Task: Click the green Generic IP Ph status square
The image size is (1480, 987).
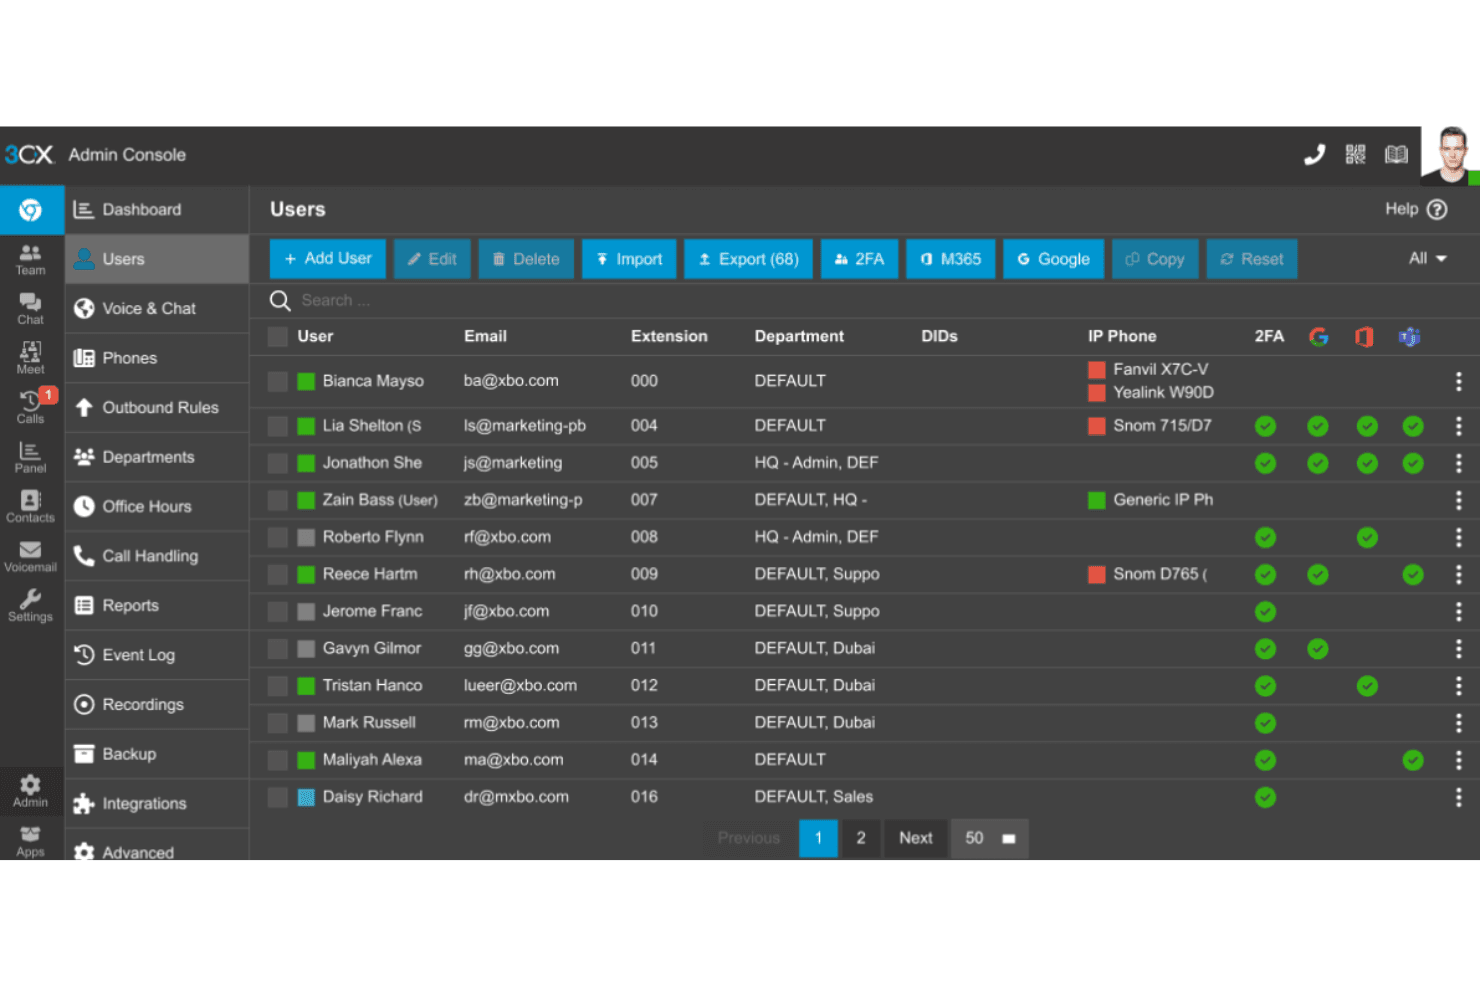Action: (1097, 500)
